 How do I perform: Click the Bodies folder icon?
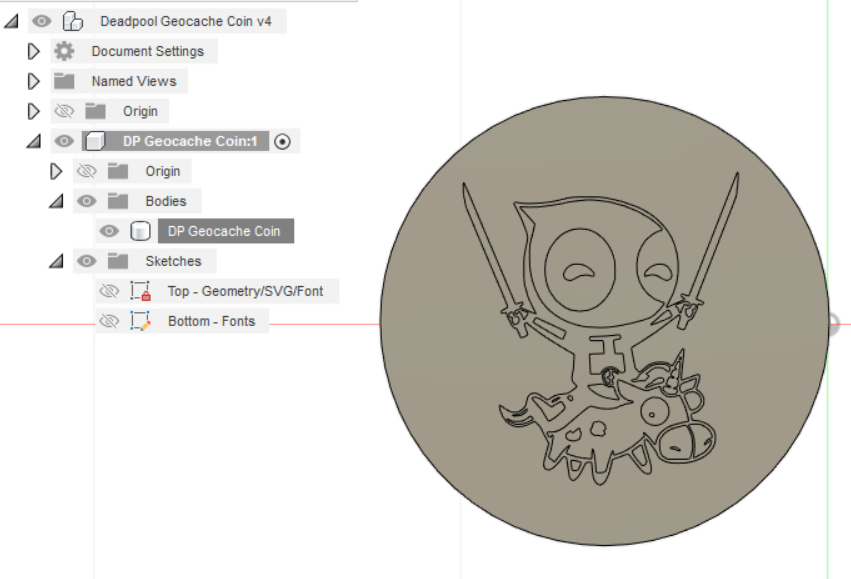click(x=116, y=200)
